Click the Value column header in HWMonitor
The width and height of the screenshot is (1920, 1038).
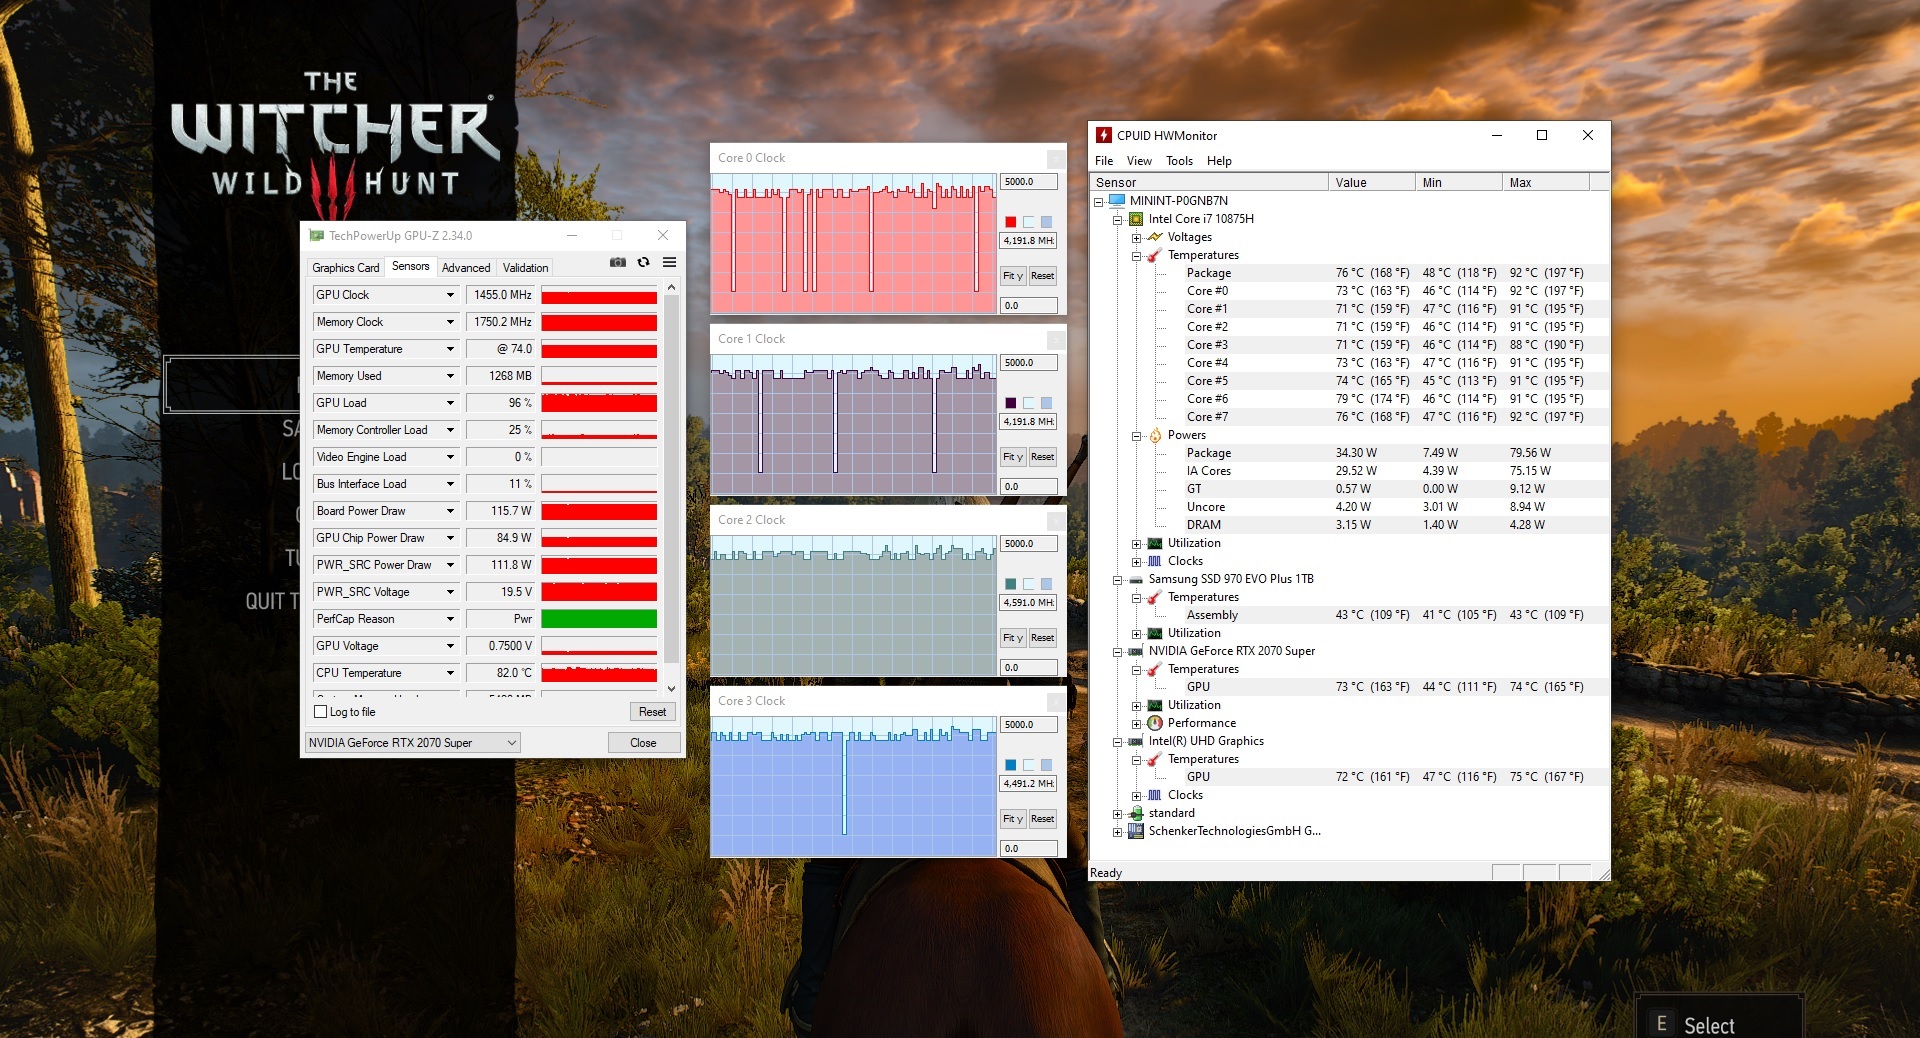[1372, 182]
